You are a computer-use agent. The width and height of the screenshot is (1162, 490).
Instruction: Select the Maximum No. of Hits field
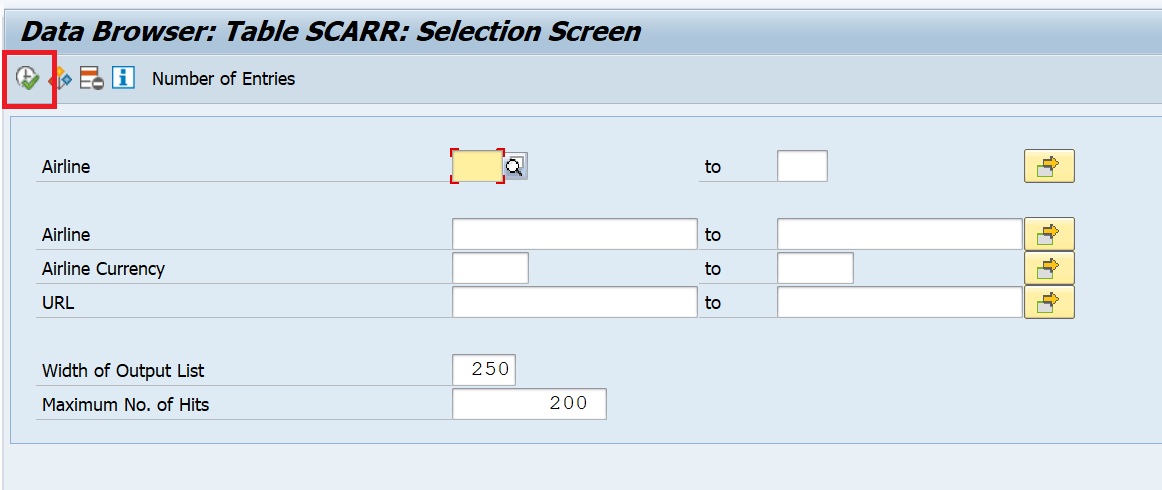pos(529,404)
